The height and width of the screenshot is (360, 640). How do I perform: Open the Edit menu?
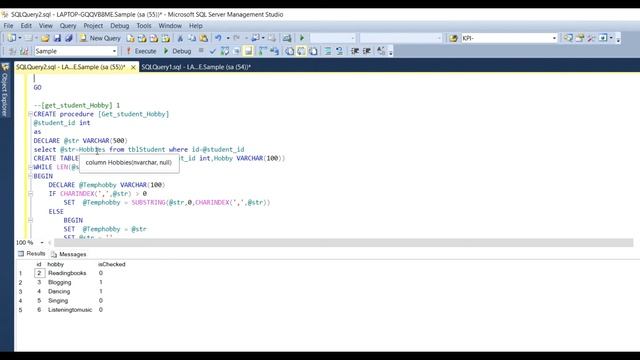tap(26, 26)
